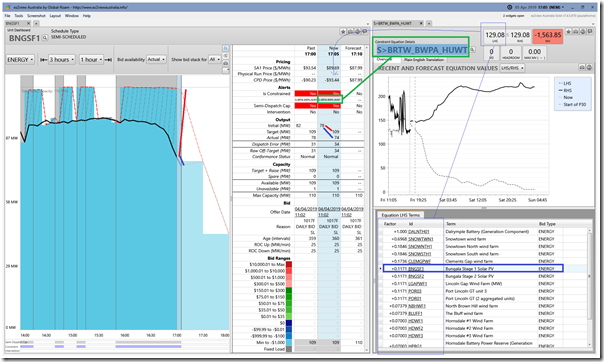Open the BLUFF1 unit link
The height and width of the screenshot is (362, 604).
click(416, 313)
